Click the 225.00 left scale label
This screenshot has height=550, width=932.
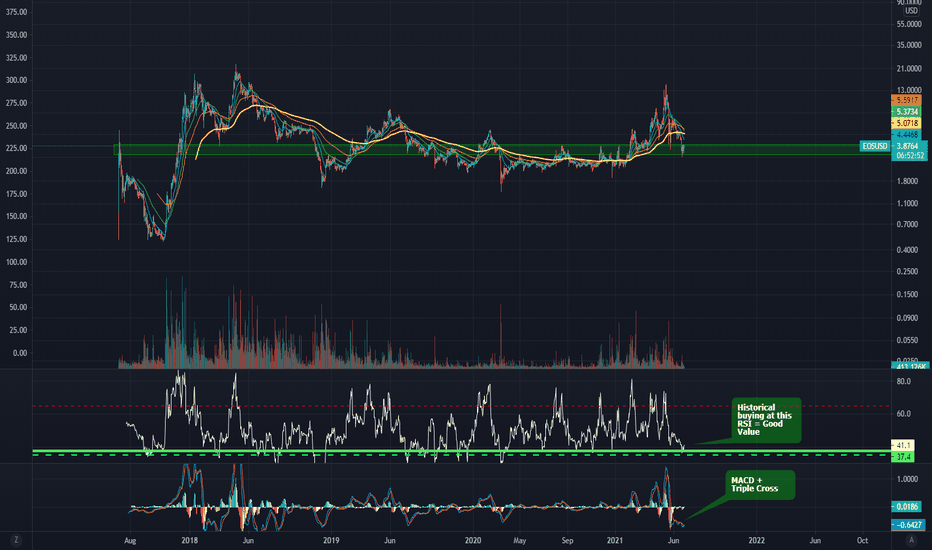point(17,148)
